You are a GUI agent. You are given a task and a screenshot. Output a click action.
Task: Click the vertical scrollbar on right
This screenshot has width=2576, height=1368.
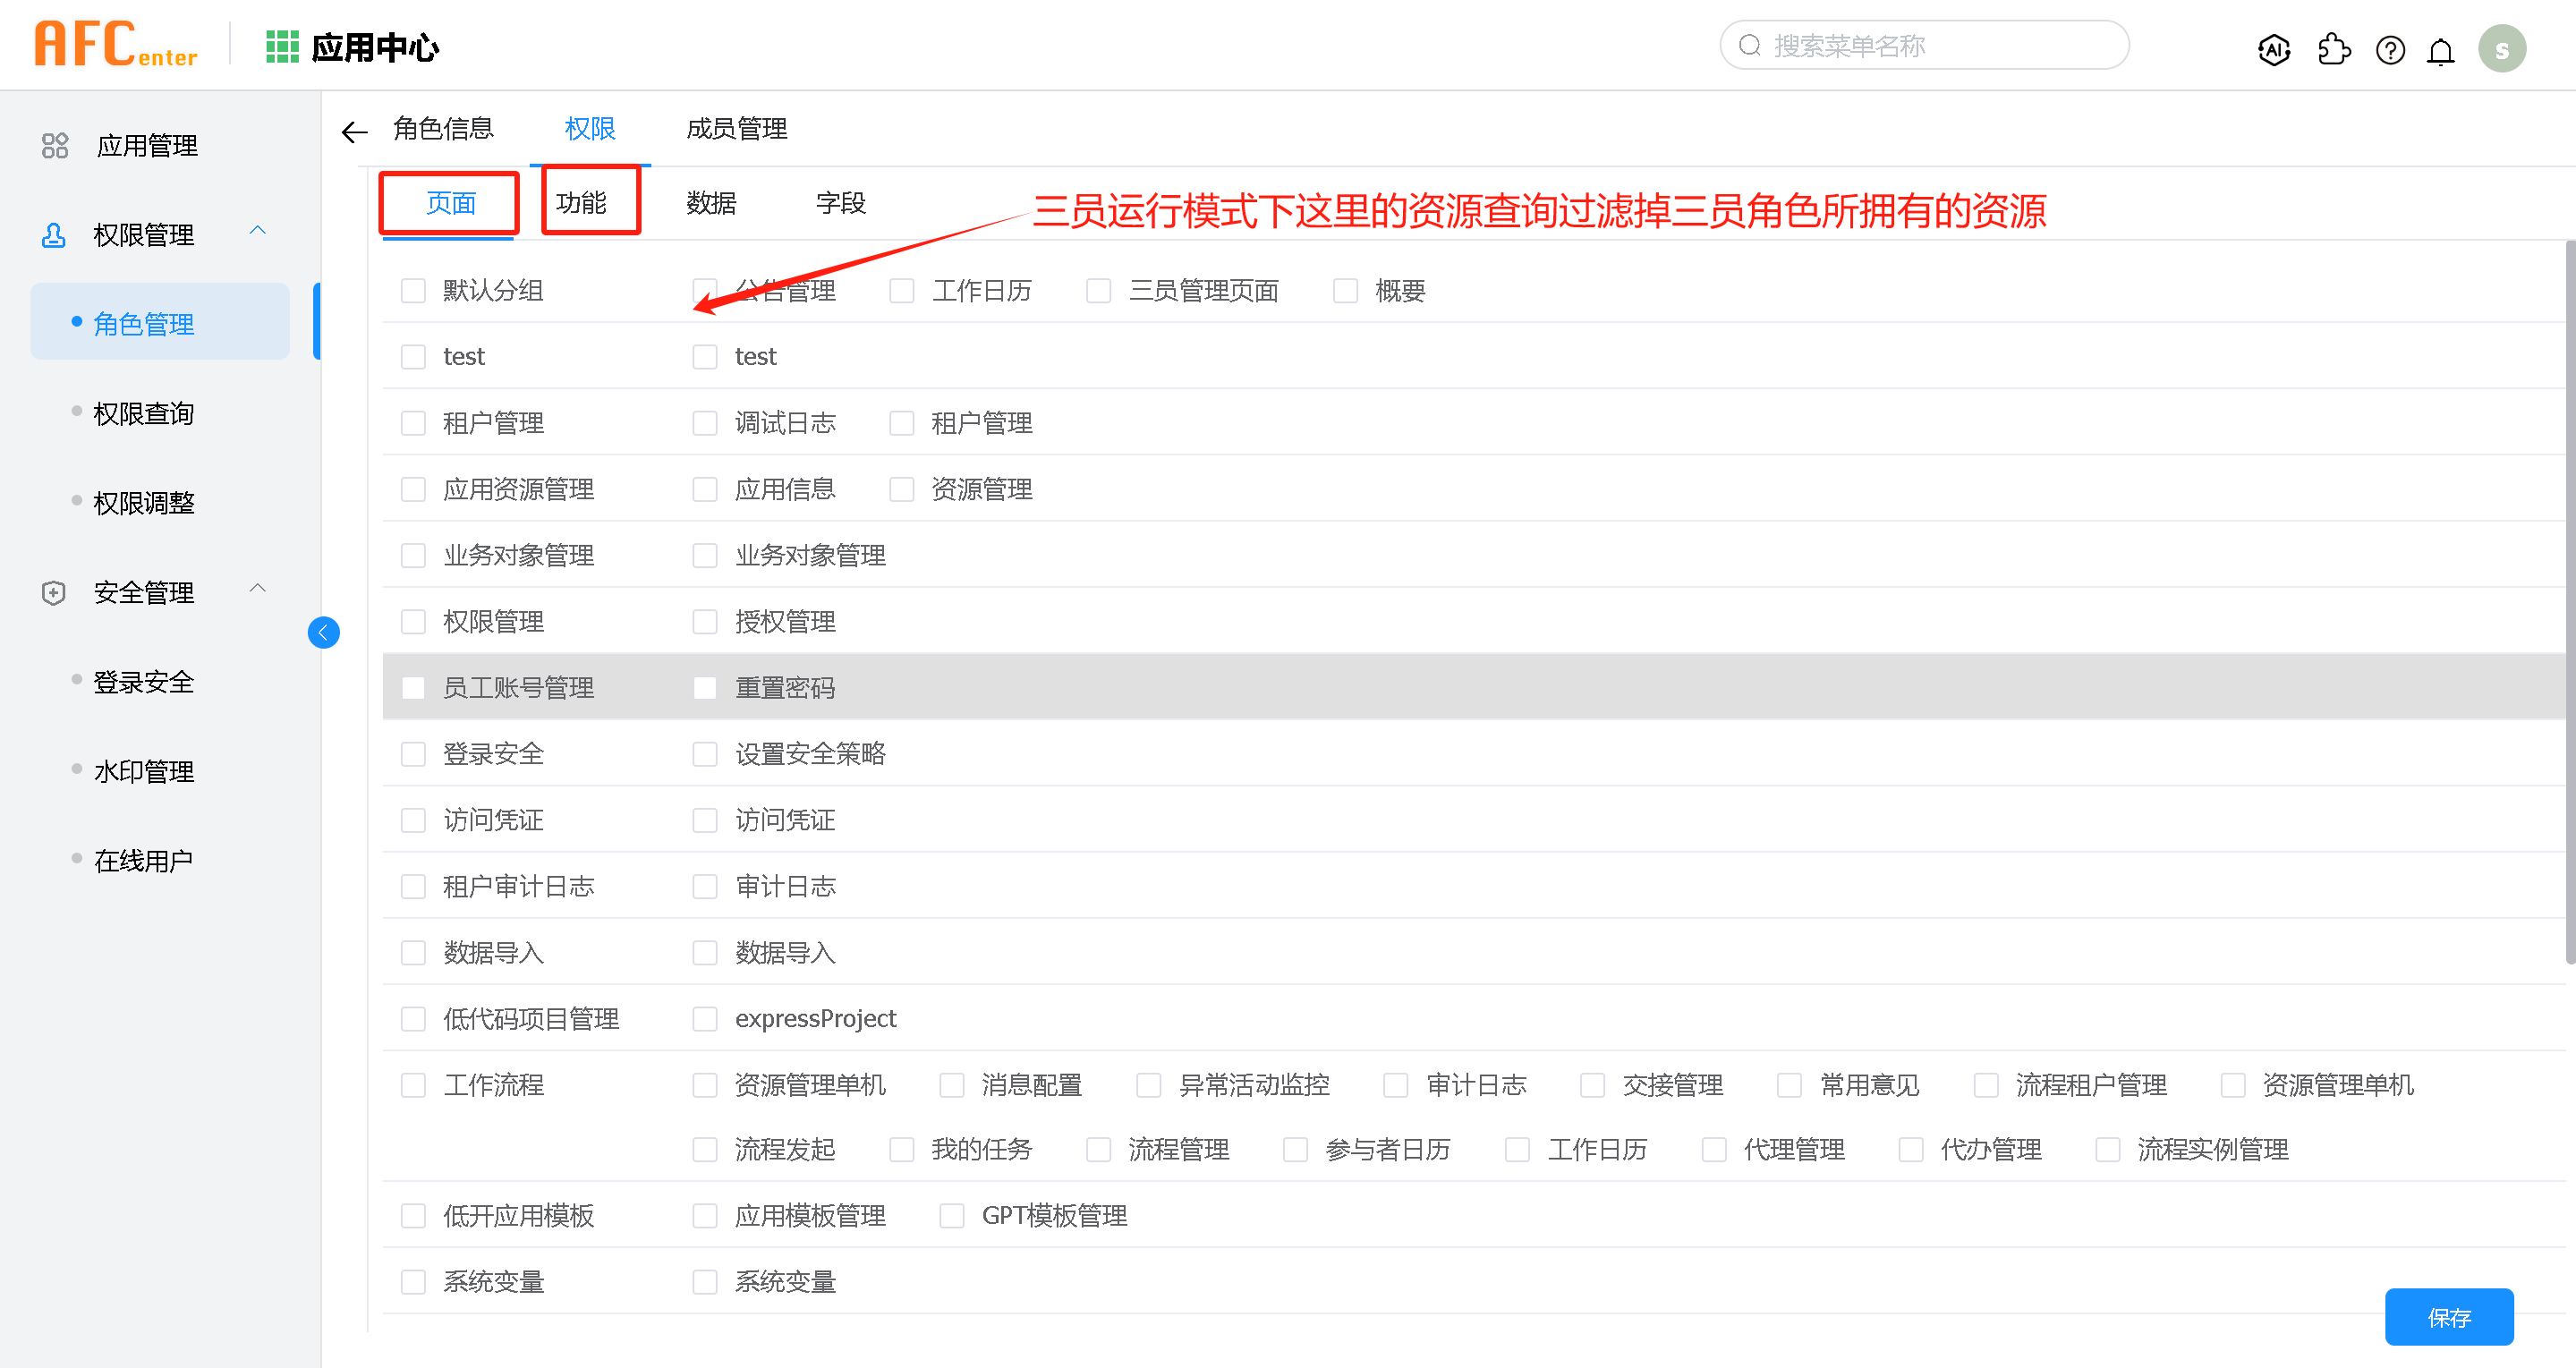2568,600
